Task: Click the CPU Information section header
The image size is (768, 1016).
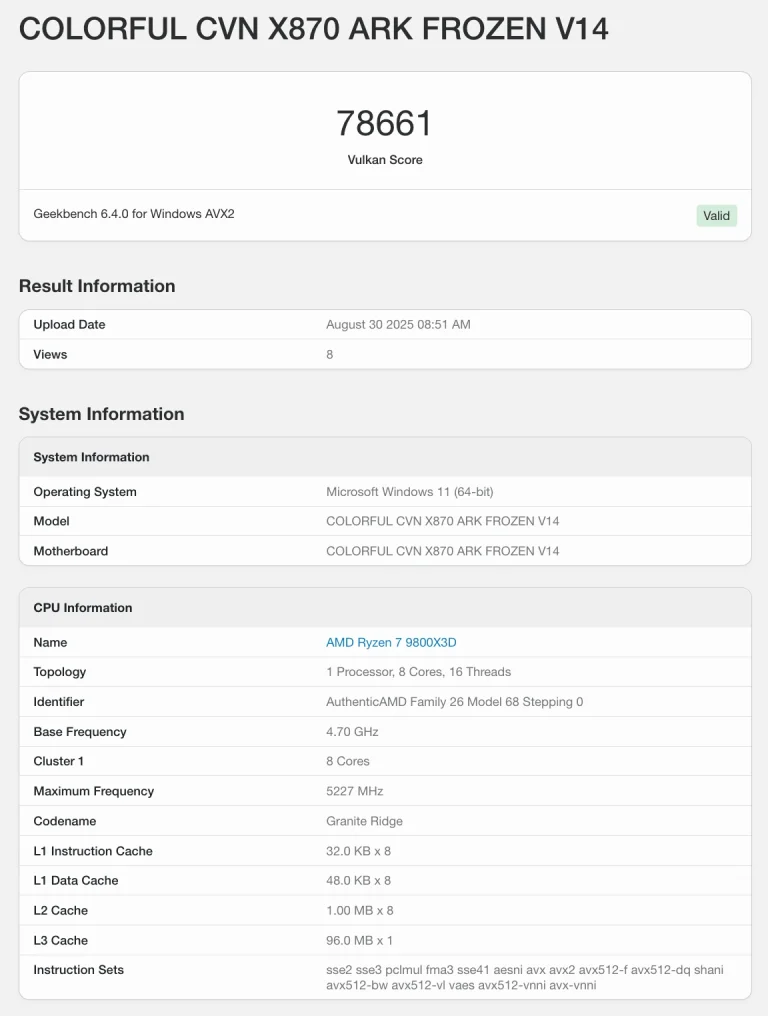Action: click(x=82, y=607)
